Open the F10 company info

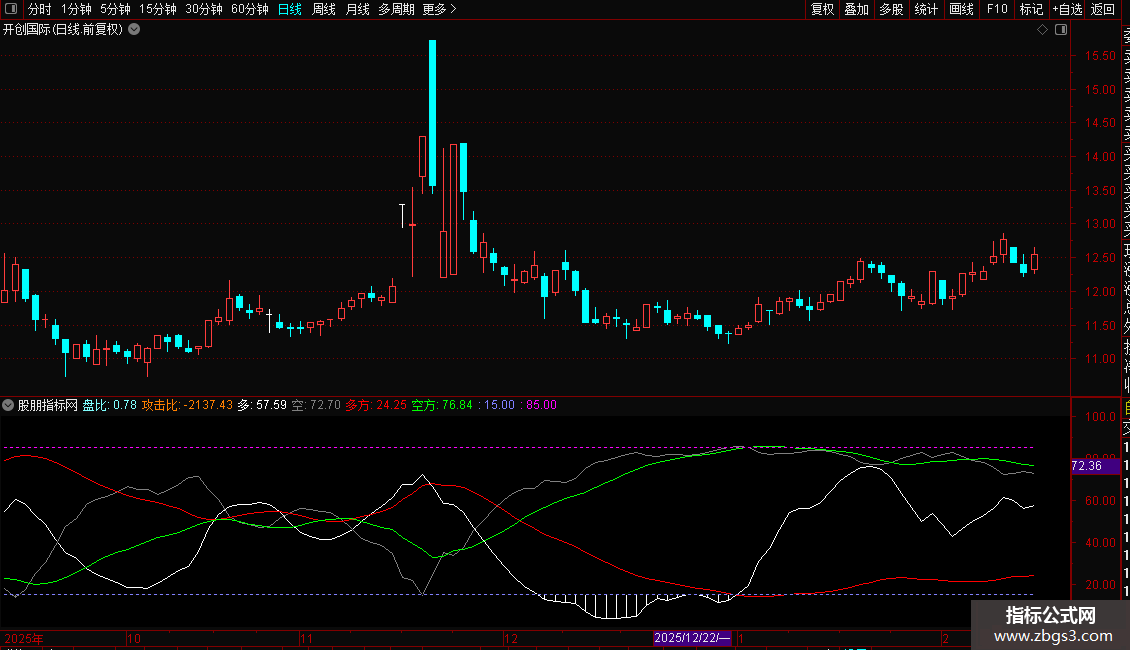pos(997,9)
